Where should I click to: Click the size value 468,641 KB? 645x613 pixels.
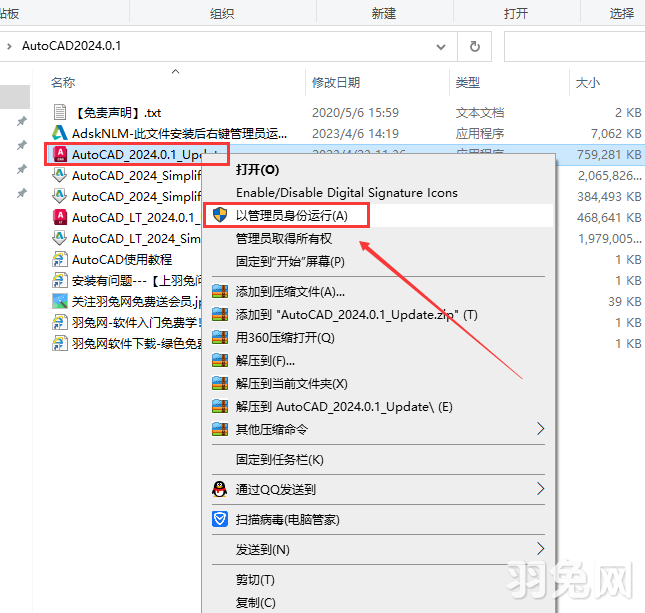click(x=609, y=217)
